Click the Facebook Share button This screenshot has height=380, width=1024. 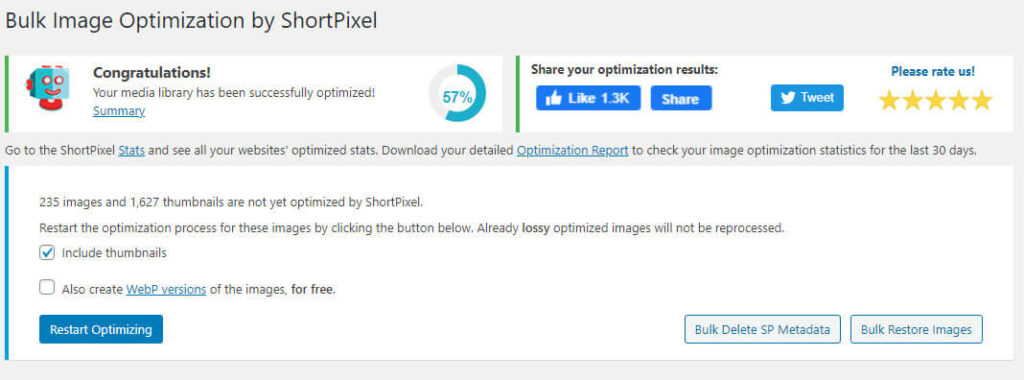tap(680, 98)
